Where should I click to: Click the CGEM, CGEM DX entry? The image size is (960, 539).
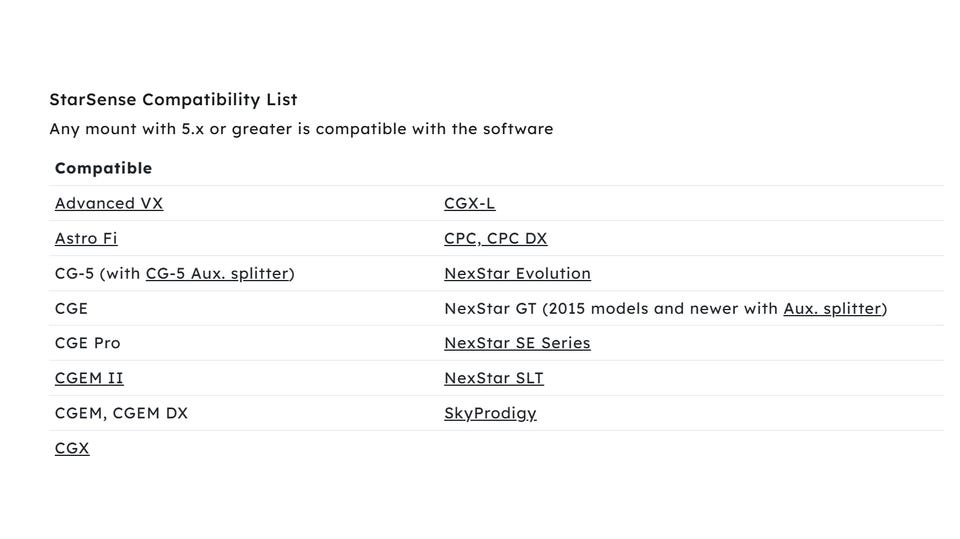(x=121, y=413)
